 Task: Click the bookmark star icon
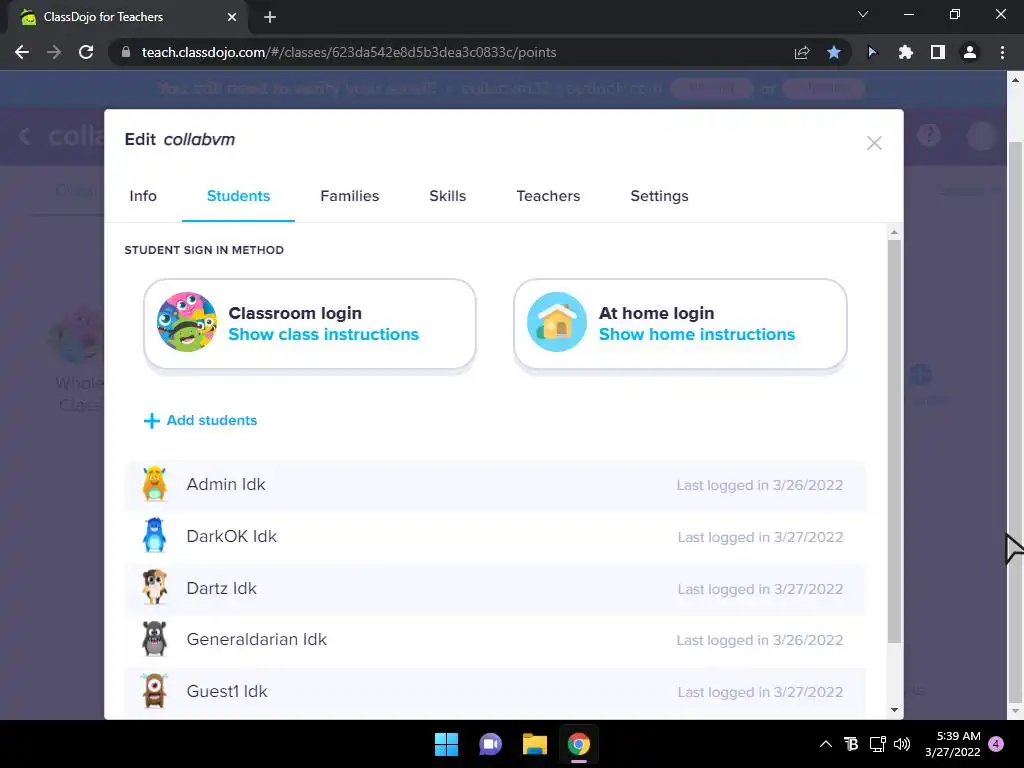click(834, 52)
